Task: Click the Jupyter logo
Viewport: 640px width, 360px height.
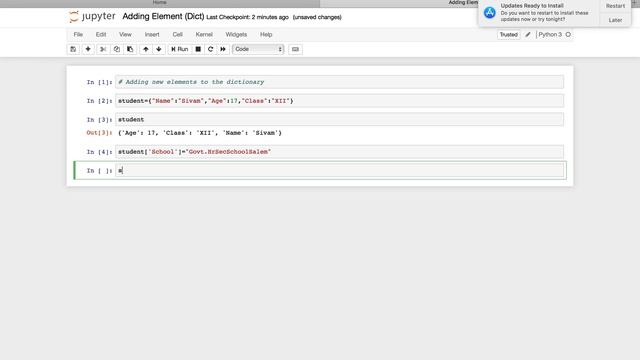Action: point(92,17)
